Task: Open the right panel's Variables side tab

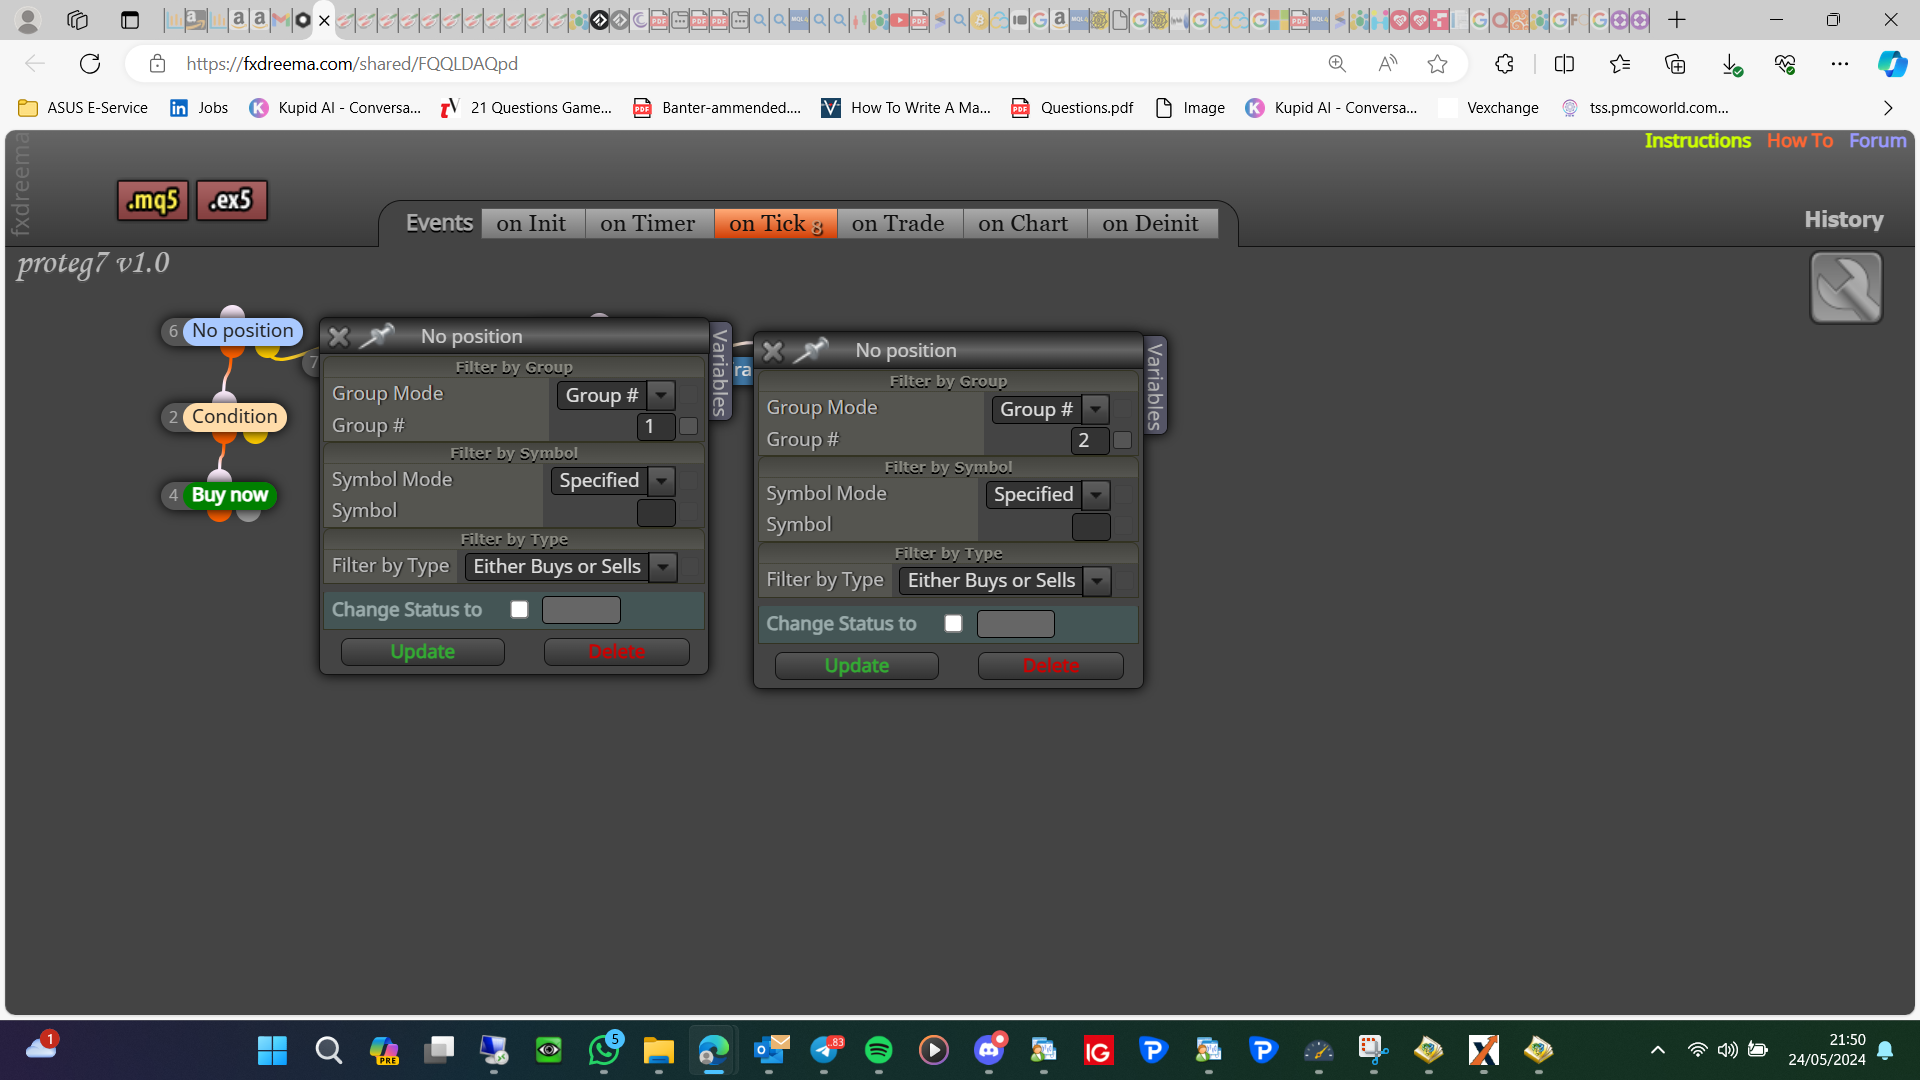Action: click(x=1154, y=386)
